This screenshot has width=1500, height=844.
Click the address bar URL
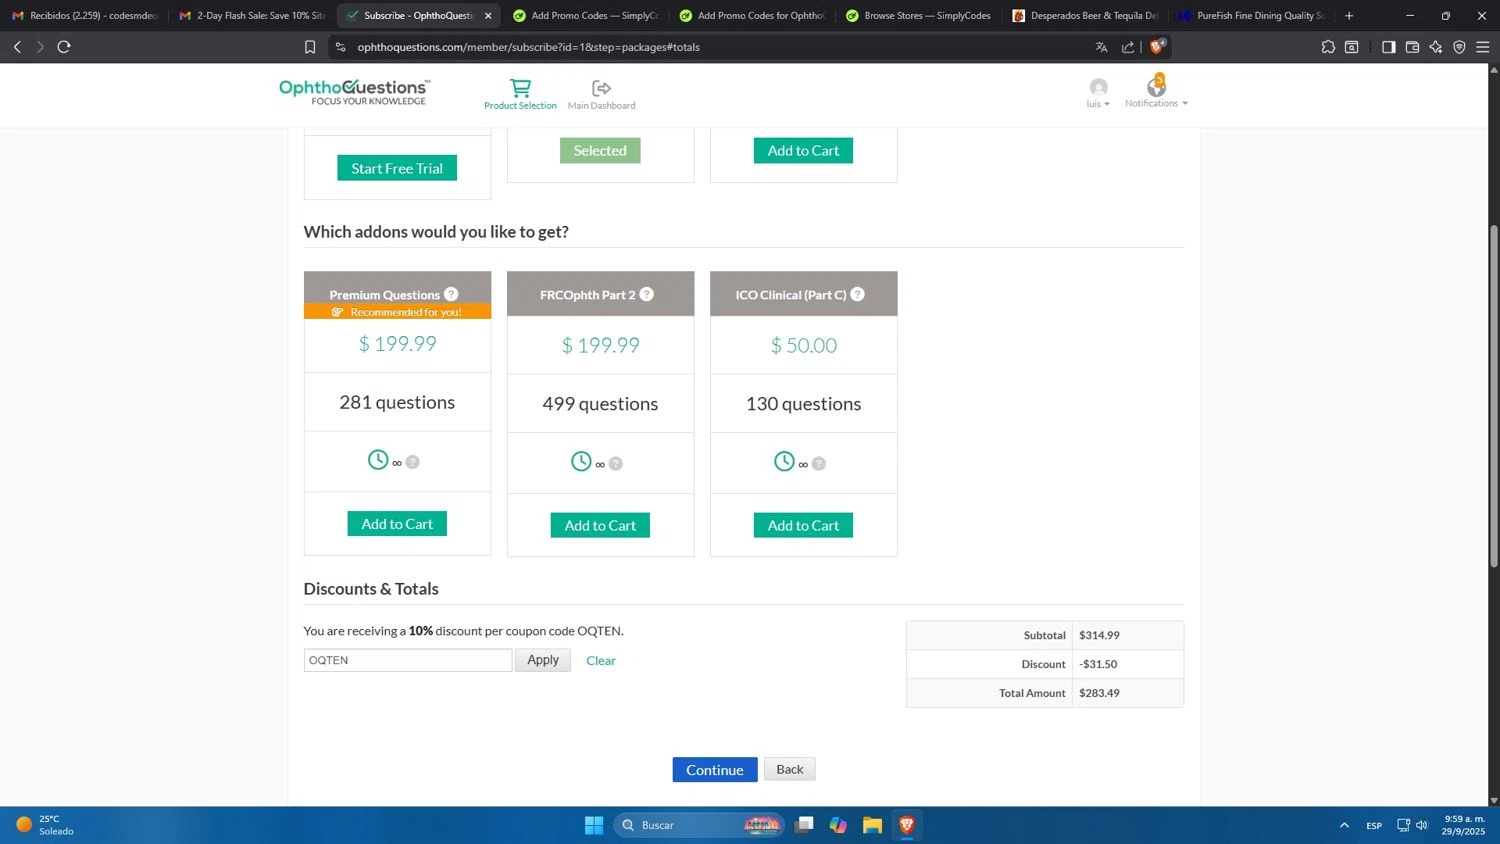[x=529, y=47]
